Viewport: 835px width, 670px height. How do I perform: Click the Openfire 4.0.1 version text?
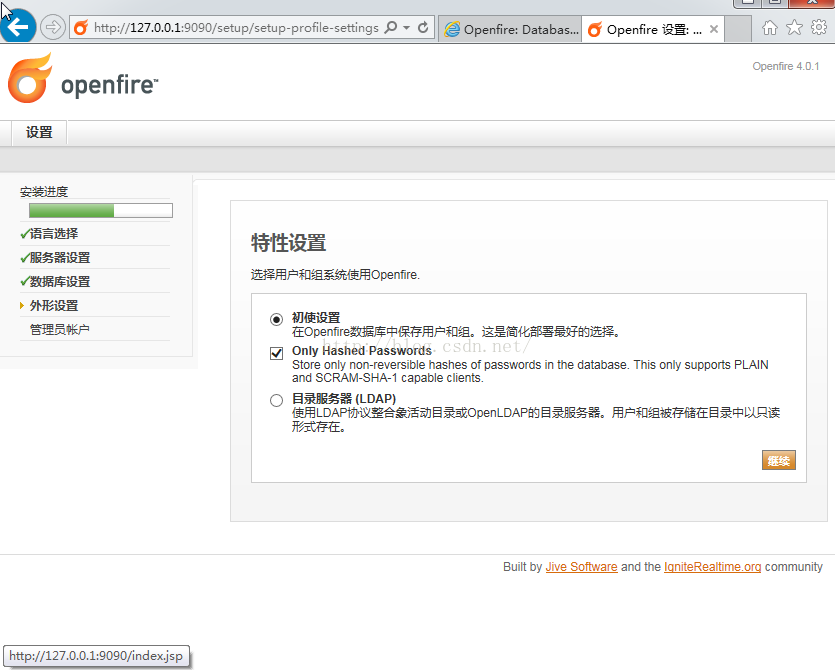(785, 66)
